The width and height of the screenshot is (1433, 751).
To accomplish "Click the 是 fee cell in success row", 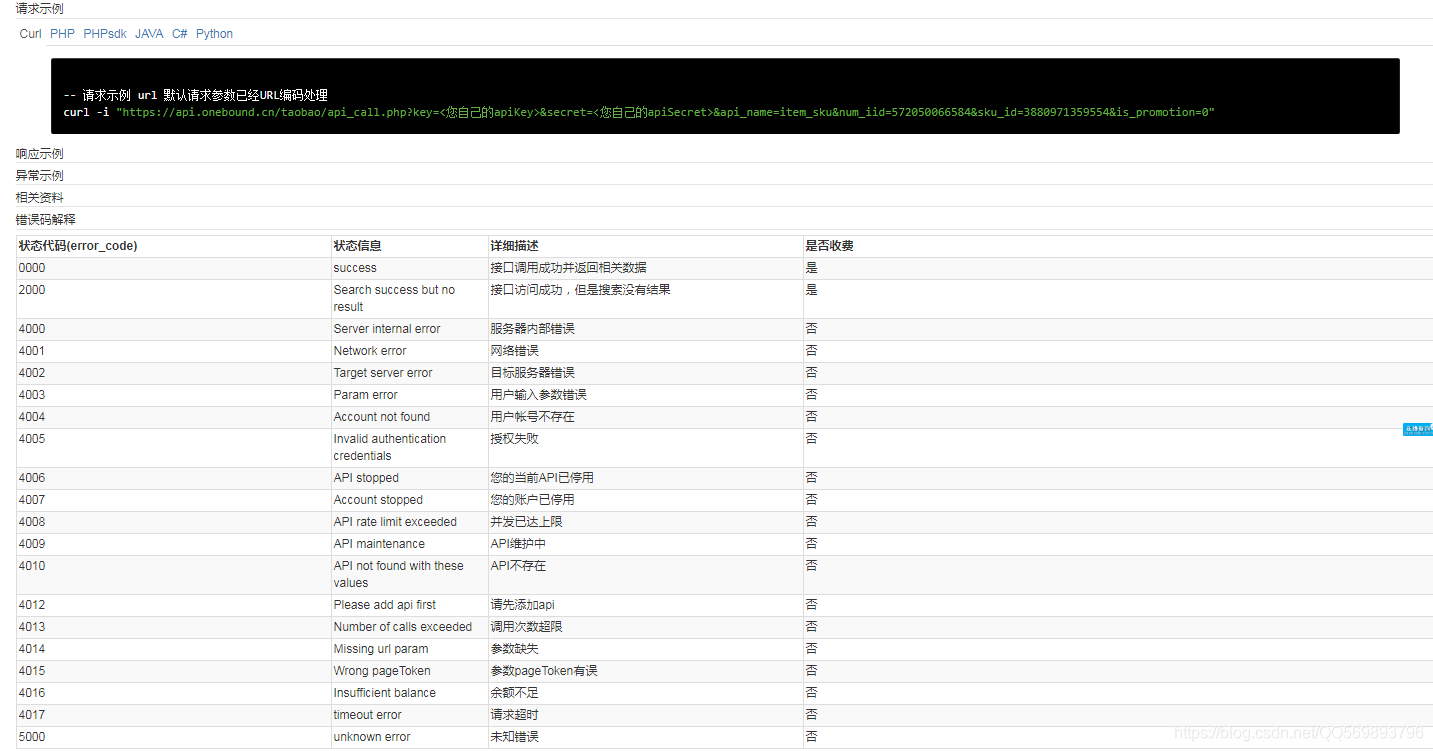I will pyautogui.click(x=1118, y=268).
